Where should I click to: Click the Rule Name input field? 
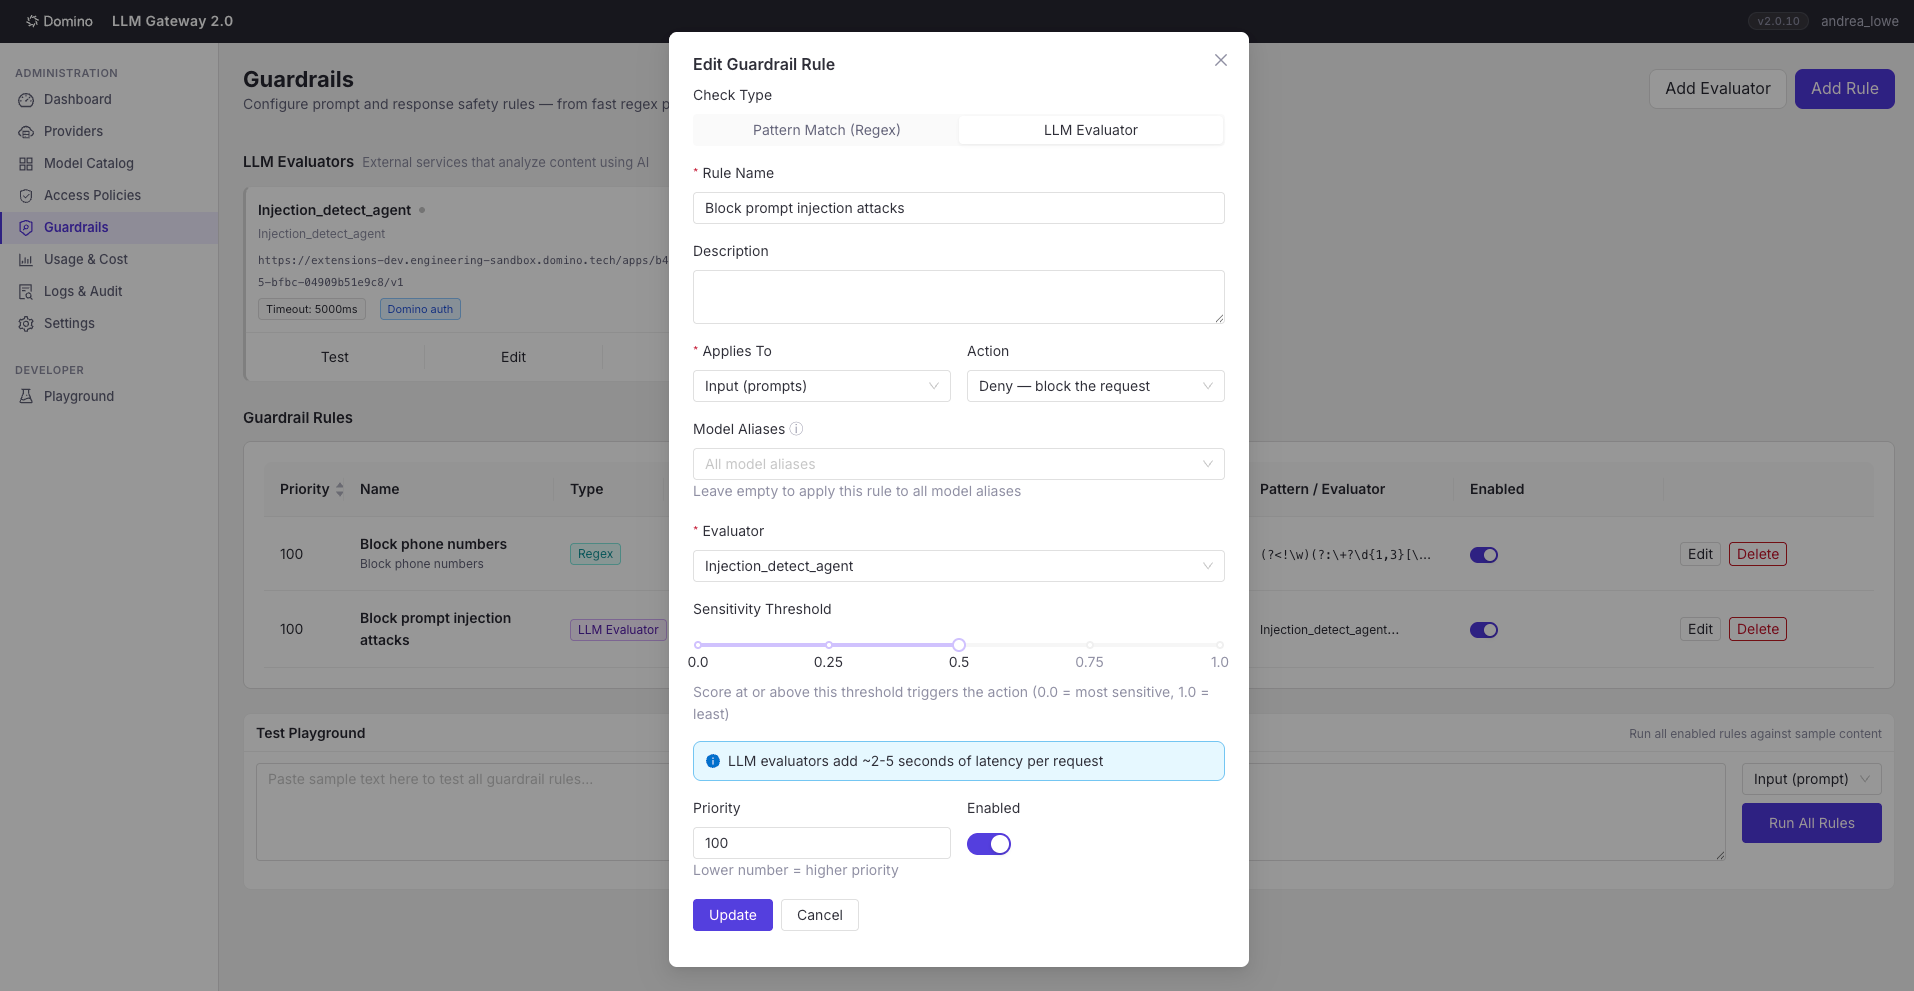[958, 208]
